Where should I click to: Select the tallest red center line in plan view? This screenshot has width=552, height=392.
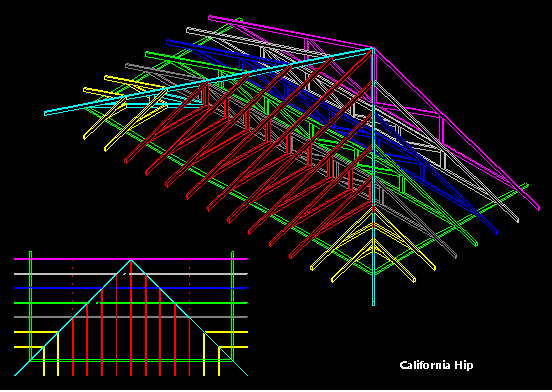(x=131, y=318)
